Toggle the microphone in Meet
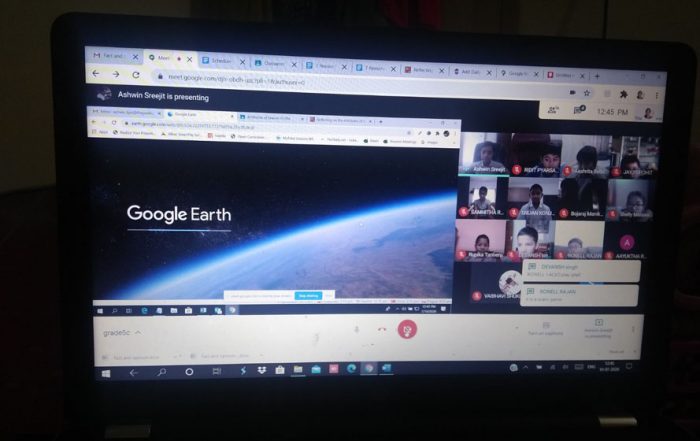700x441 pixels. point(356,329)
